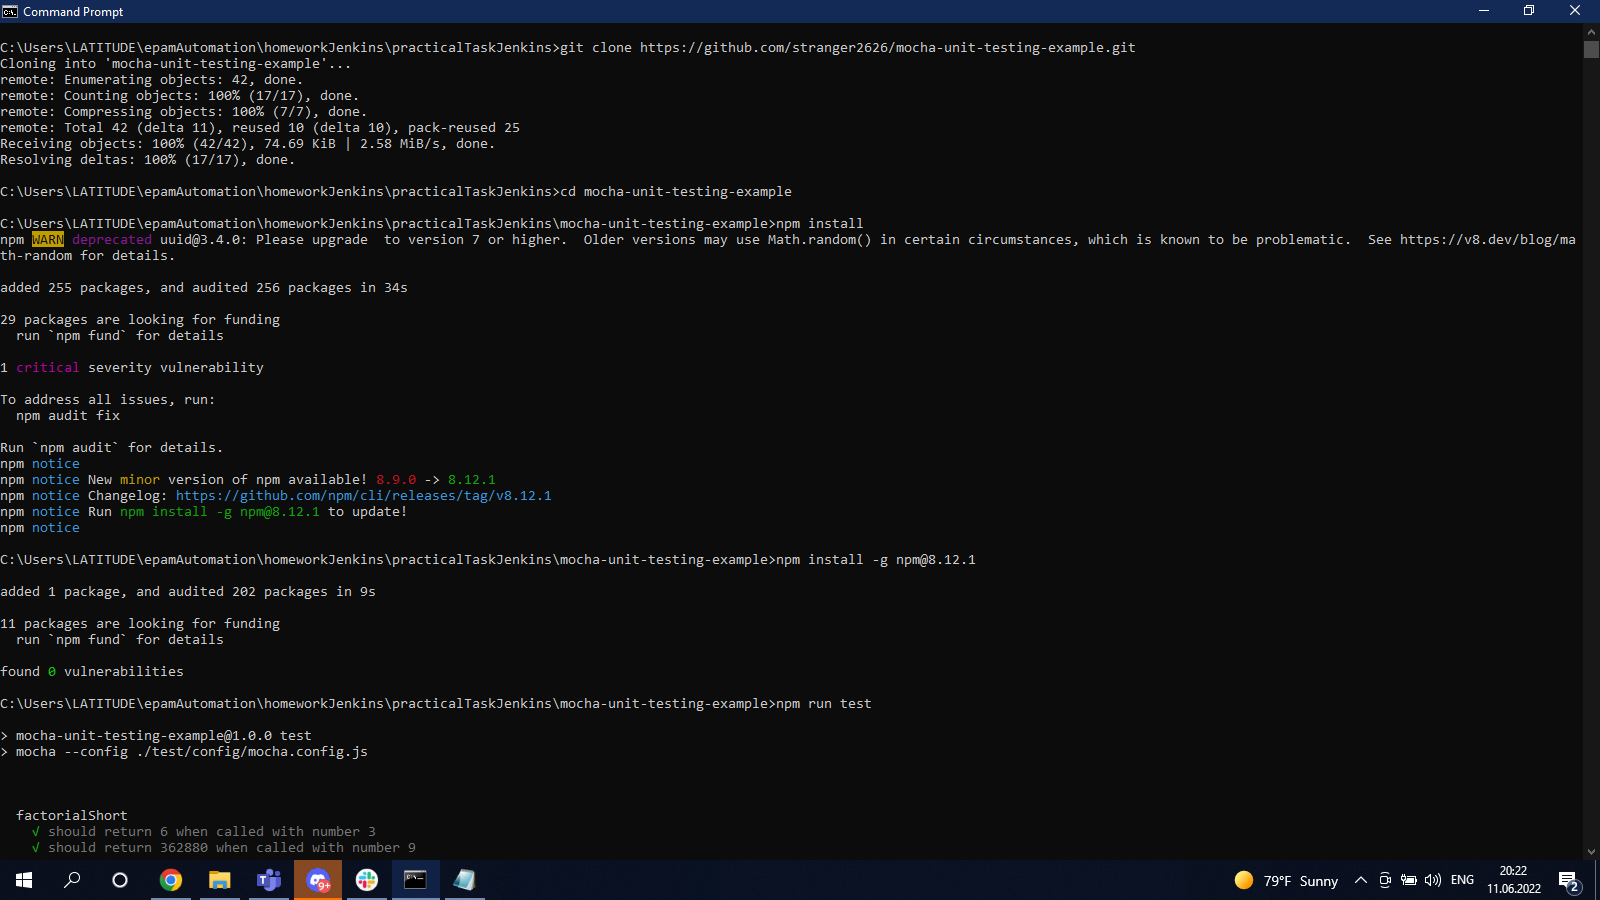Open battery flyout to reach brightness slider
The height and width of the screenshot is (900, 1600).
1410,880
